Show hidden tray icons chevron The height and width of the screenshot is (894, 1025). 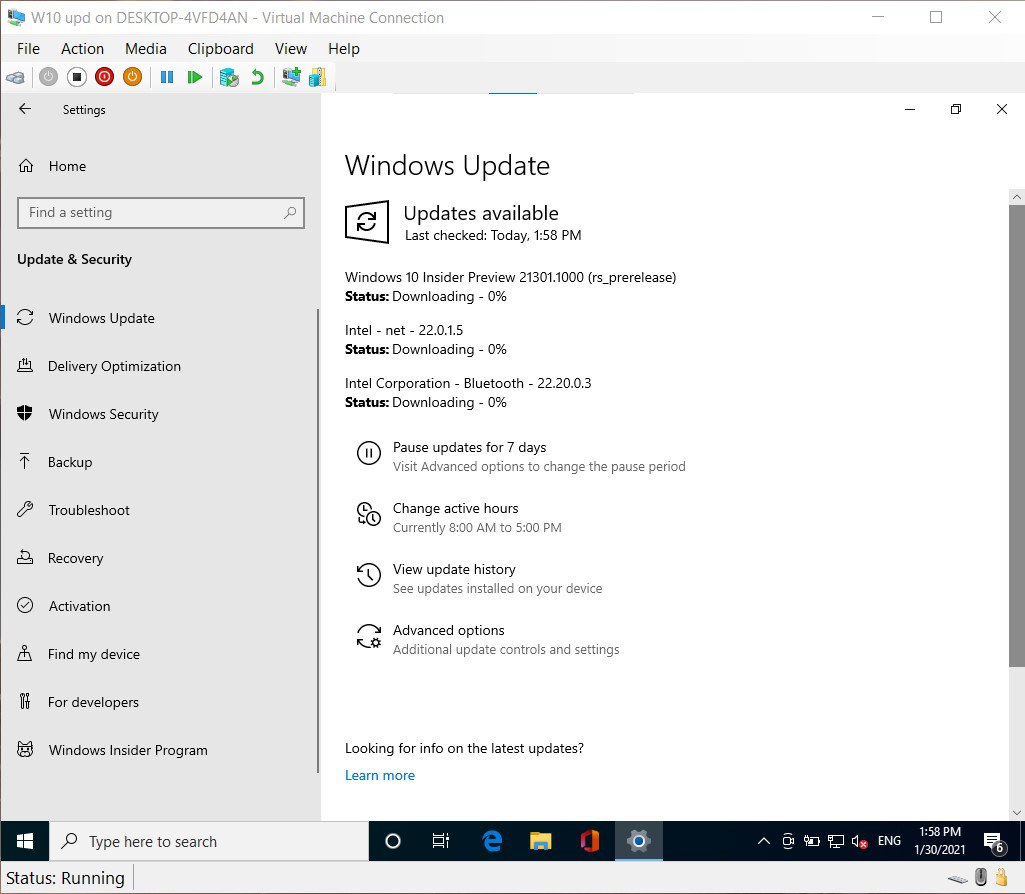click(x=764, y=841)
